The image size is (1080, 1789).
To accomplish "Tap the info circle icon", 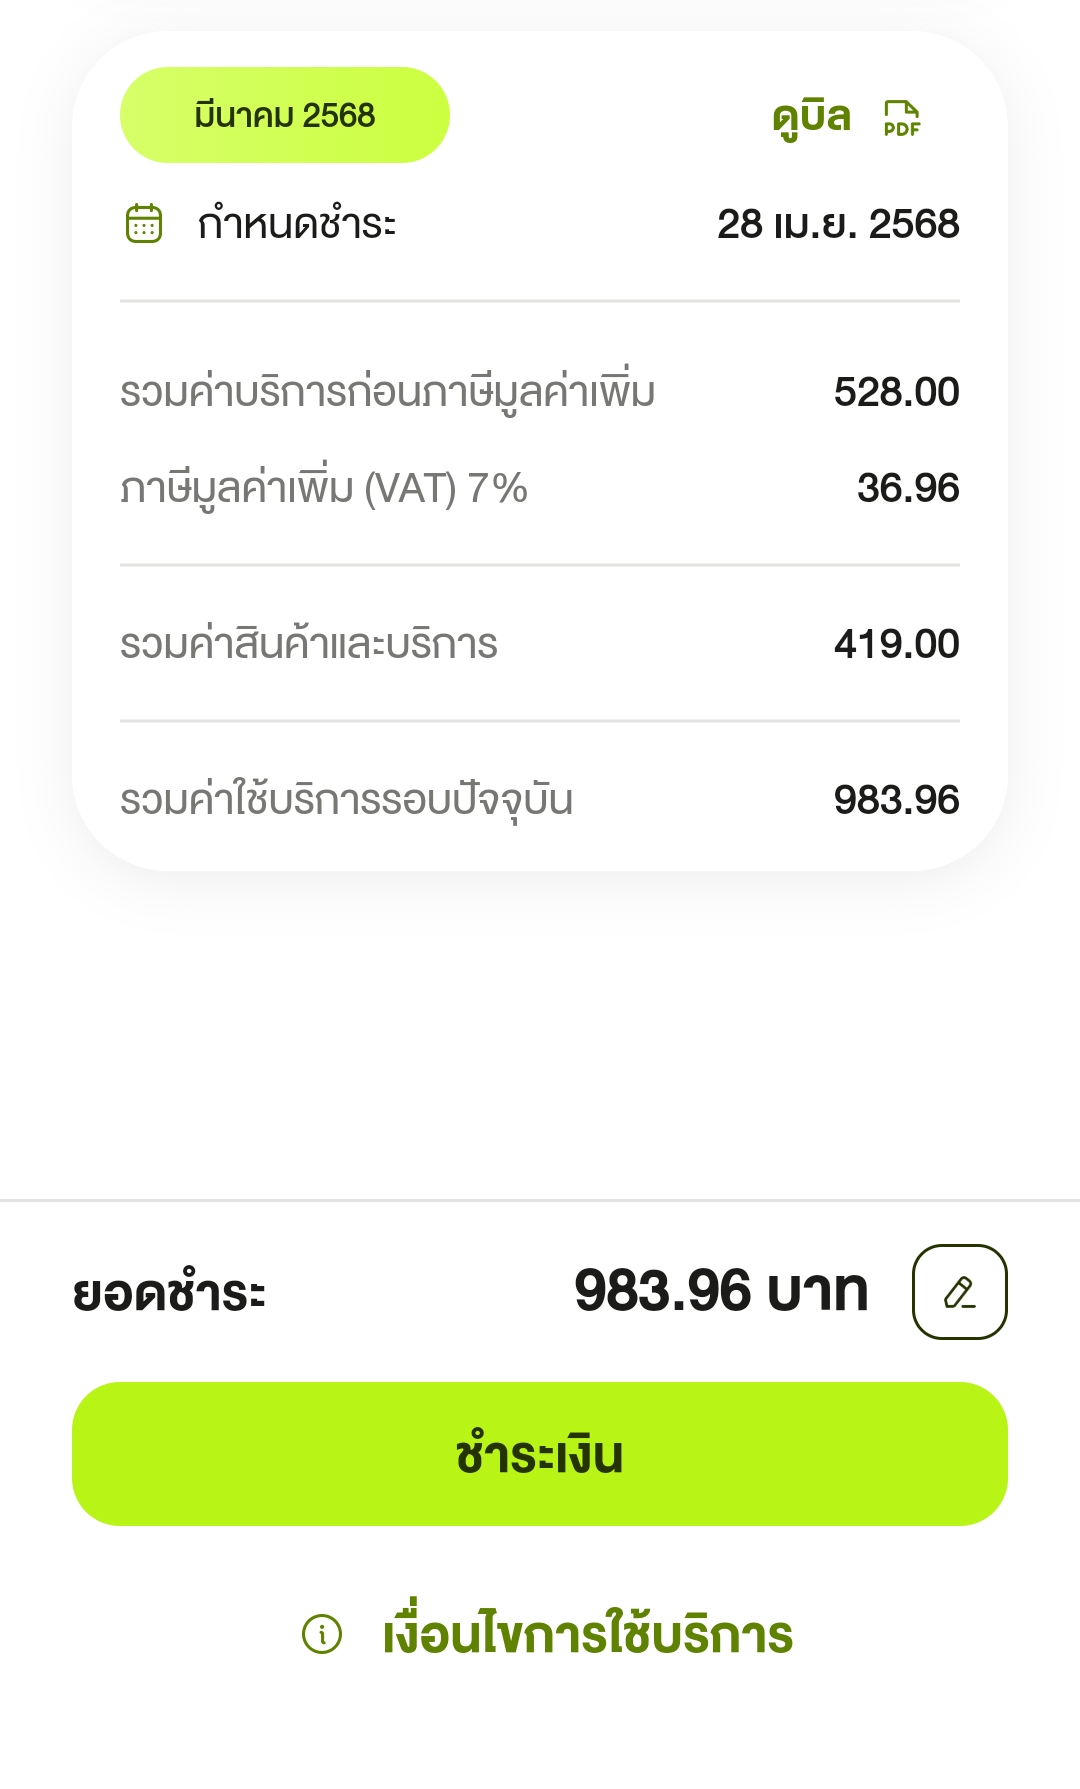I will pyautogui.click(x=322, y=1634).
